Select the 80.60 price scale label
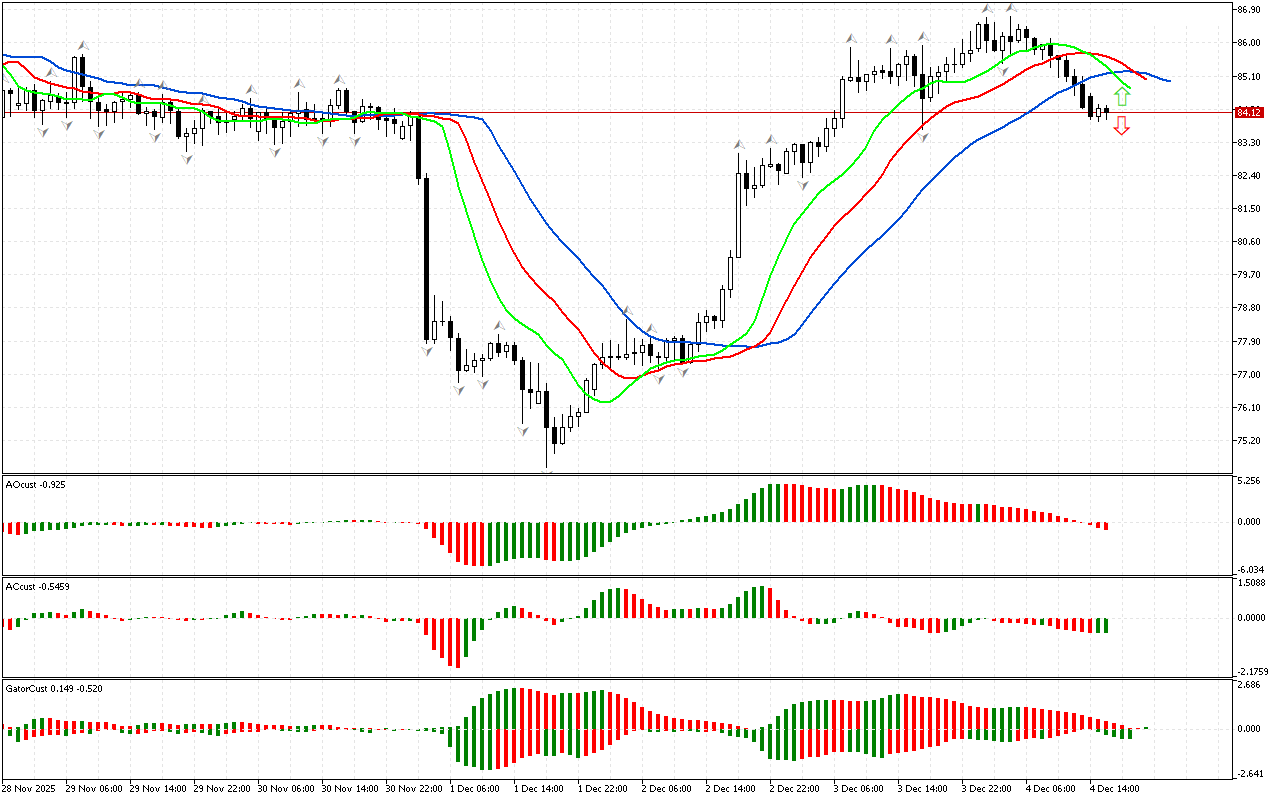This screenshot has width=1280, height=800. coord(1248,242)
